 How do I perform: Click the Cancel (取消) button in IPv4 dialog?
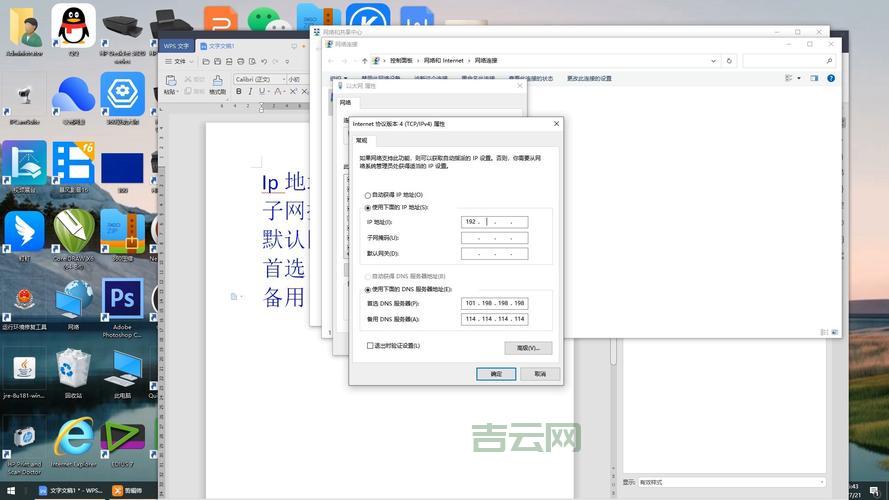tap(540, 374)
